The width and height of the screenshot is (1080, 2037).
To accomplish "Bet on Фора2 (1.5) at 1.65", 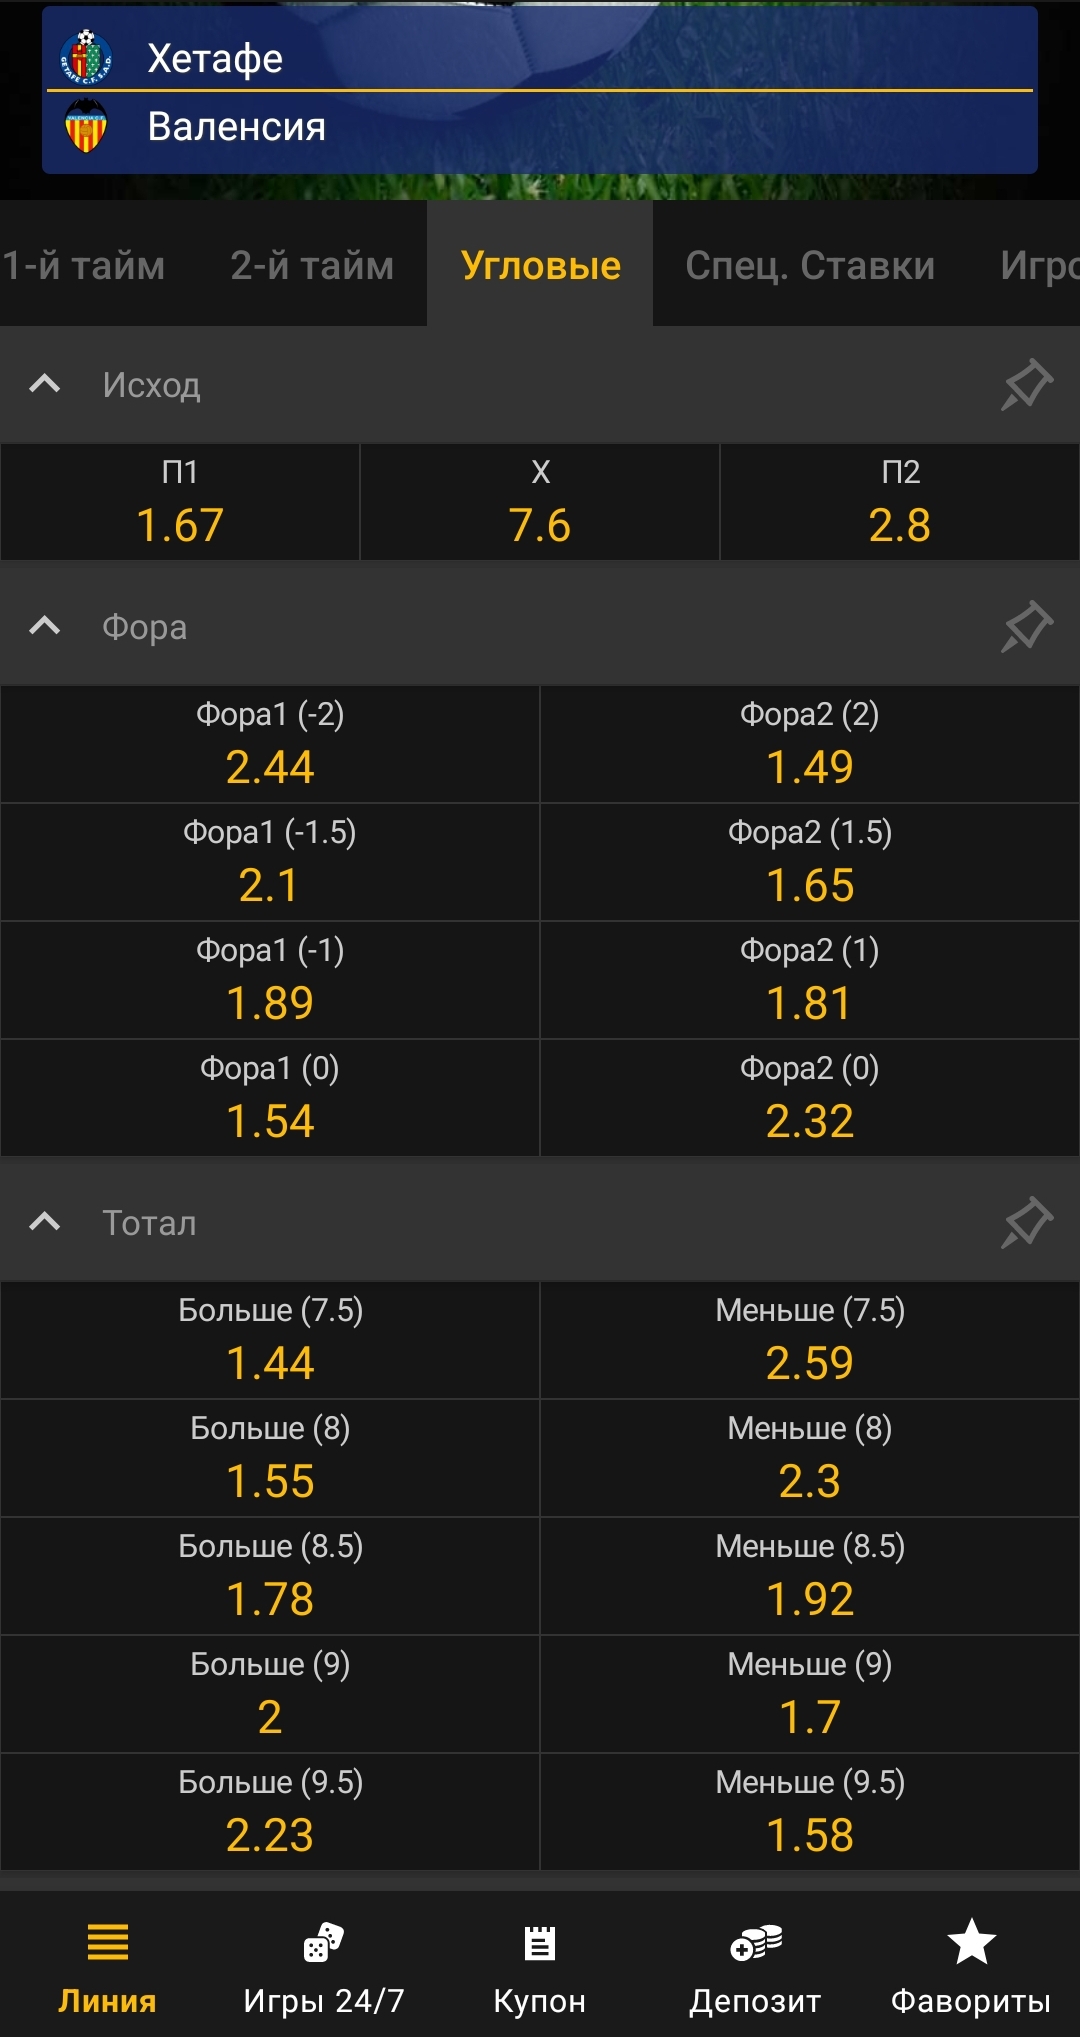I will [x=810, y=862].
